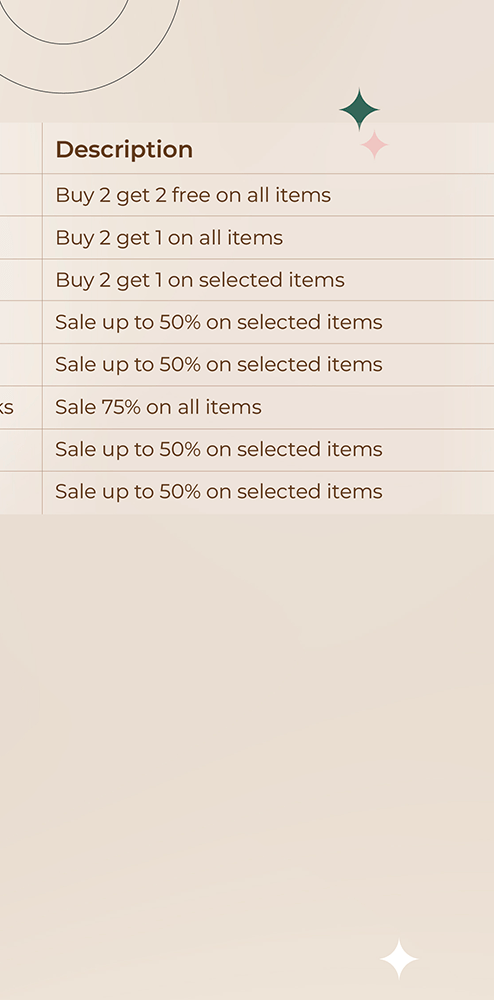Click 'Buy 2 get 1 on selected items'
Image resolution: width=494 pixels, height=1000 pixels.
pos(200,280)
